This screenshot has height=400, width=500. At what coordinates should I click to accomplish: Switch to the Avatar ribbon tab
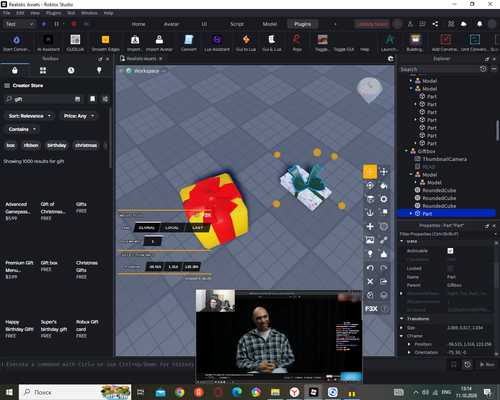(171, 24)
